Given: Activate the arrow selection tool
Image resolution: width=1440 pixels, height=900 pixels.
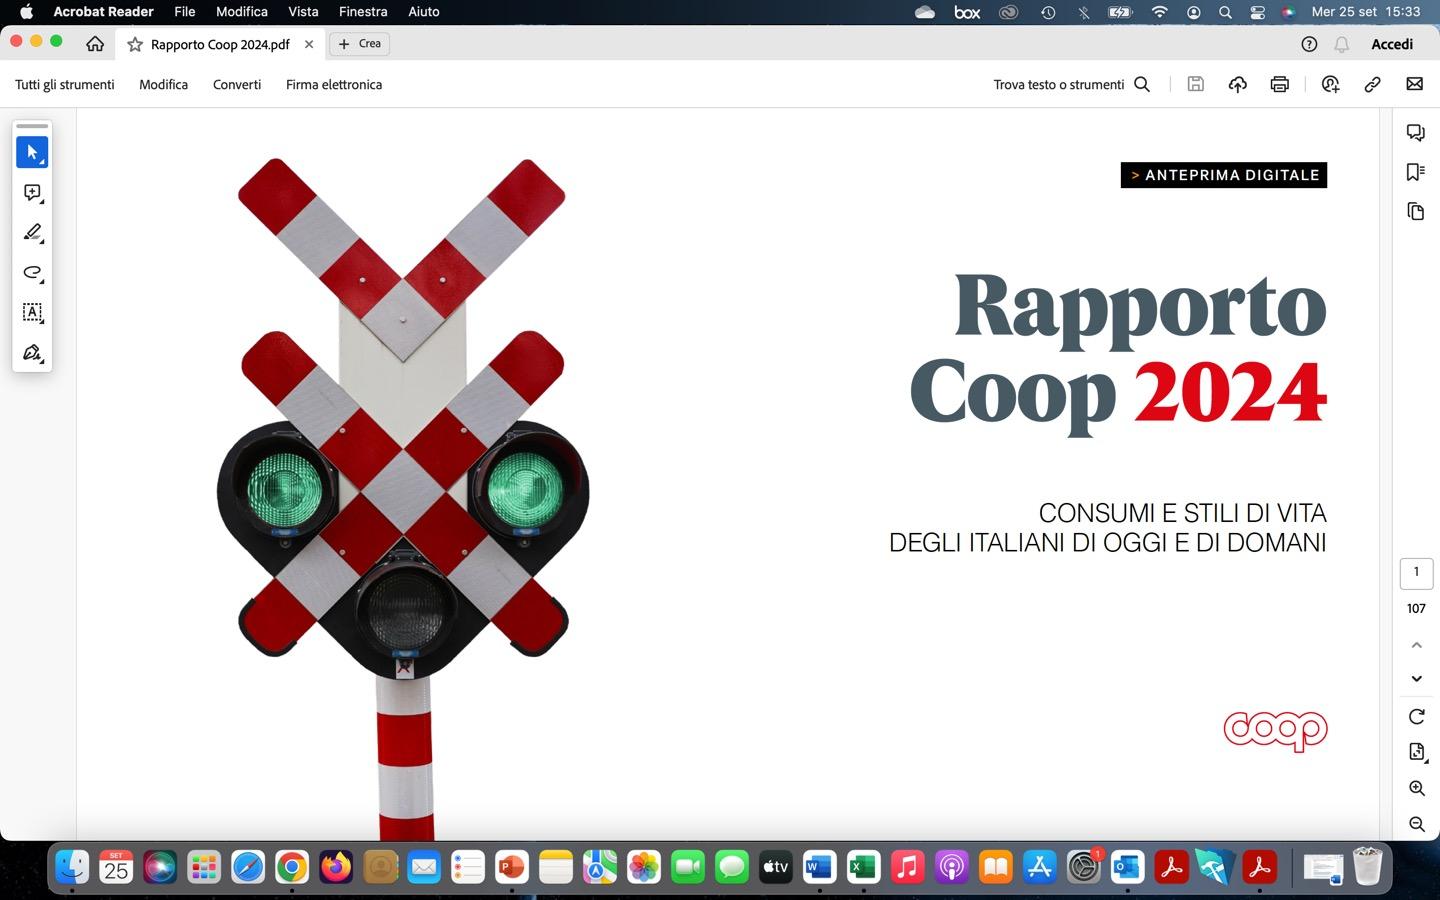Looking at the screenshot, I should tap(32, 152).
